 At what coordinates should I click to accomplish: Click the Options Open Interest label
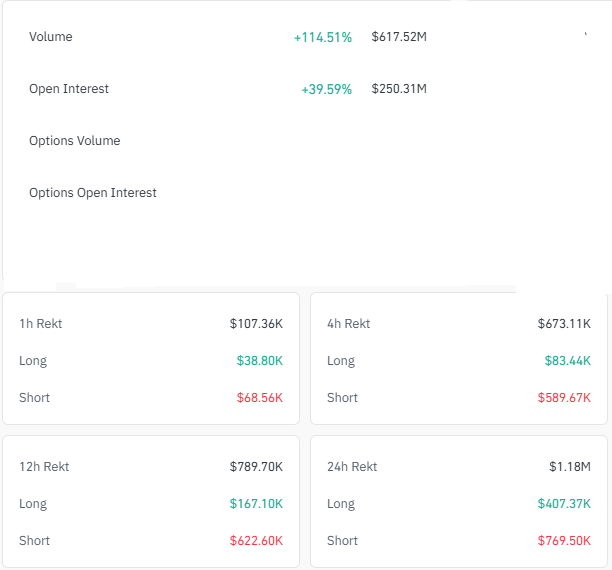pos(93,193)
